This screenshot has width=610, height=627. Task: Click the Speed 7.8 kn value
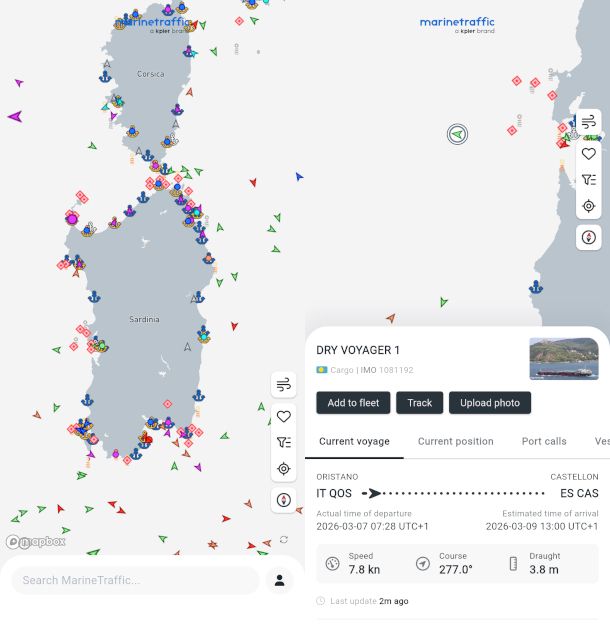point(364,569)
